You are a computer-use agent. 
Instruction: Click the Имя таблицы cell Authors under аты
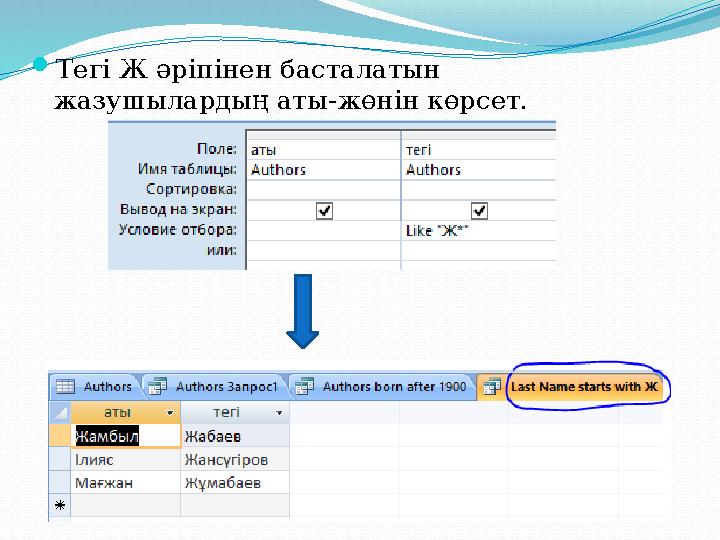point(324,170)
